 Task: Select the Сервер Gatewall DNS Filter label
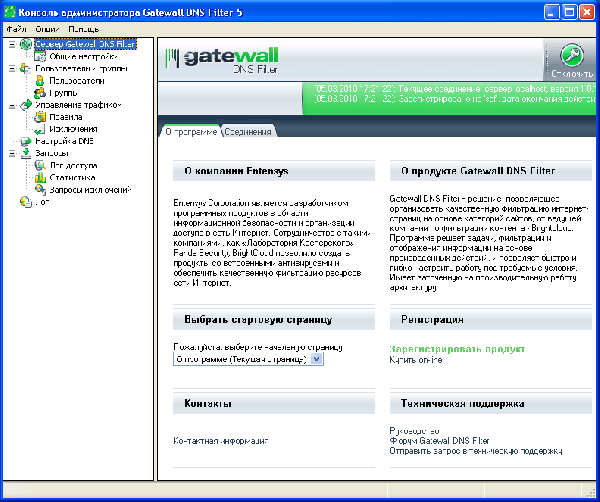point(85,44)
